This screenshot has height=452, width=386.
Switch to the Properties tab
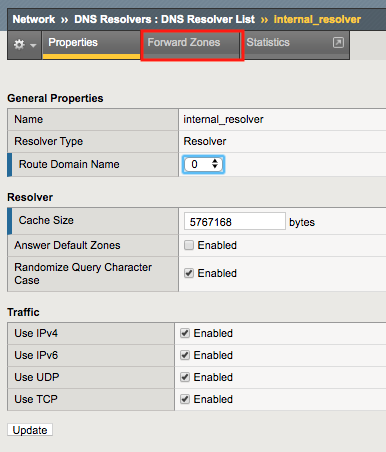coord(91,44)
